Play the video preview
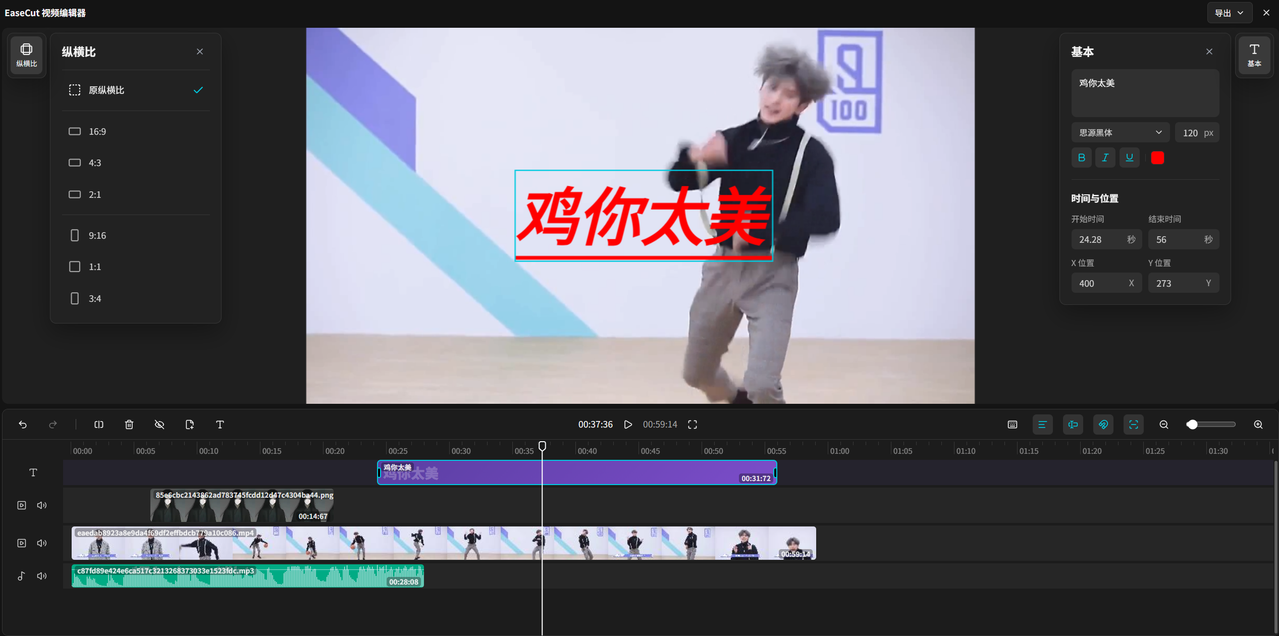Screen dimensions: 1279x636 [628, 425]
